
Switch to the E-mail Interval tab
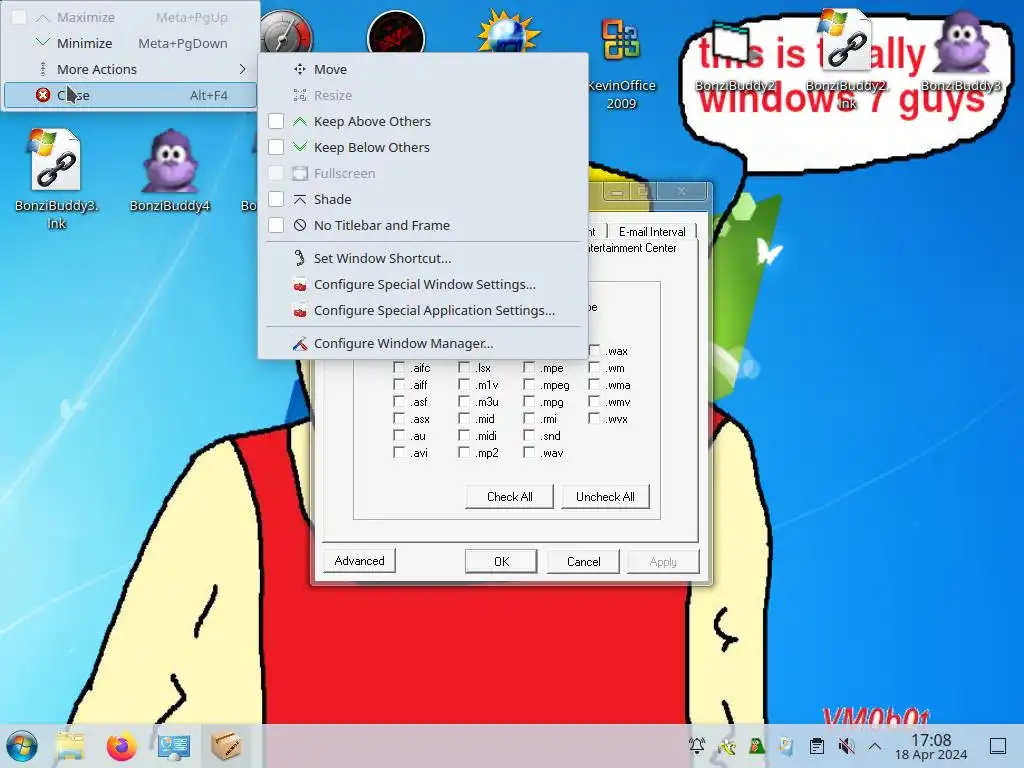pos(652,232)
